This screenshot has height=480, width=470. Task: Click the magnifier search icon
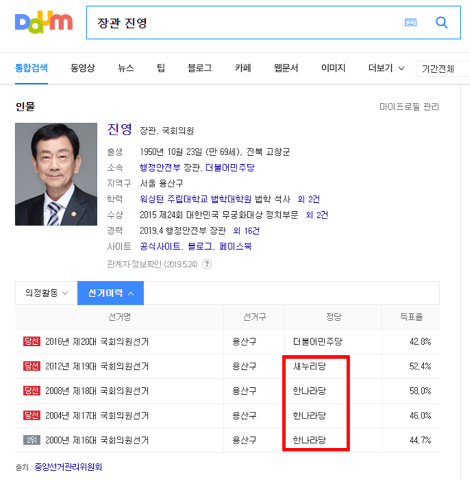[441, 22]
